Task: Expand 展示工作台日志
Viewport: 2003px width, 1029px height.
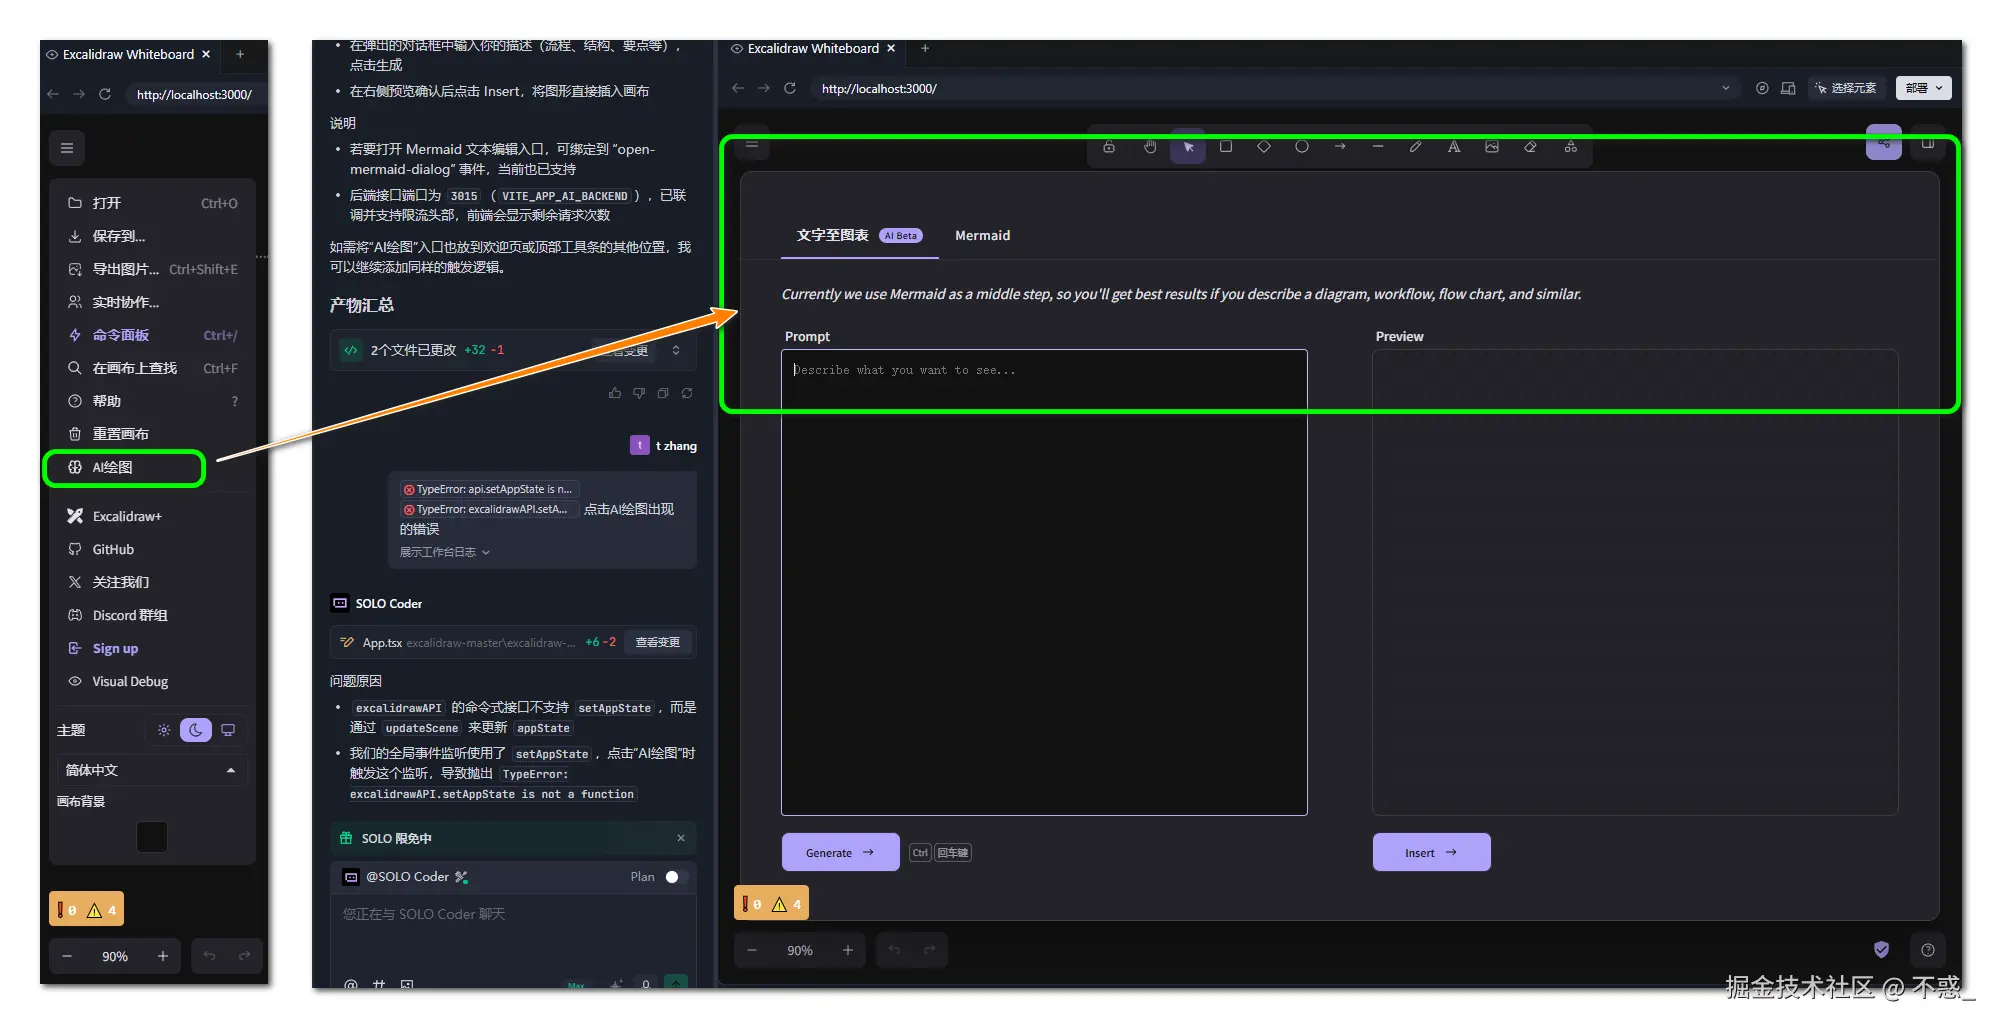Action: coord(445,552)
